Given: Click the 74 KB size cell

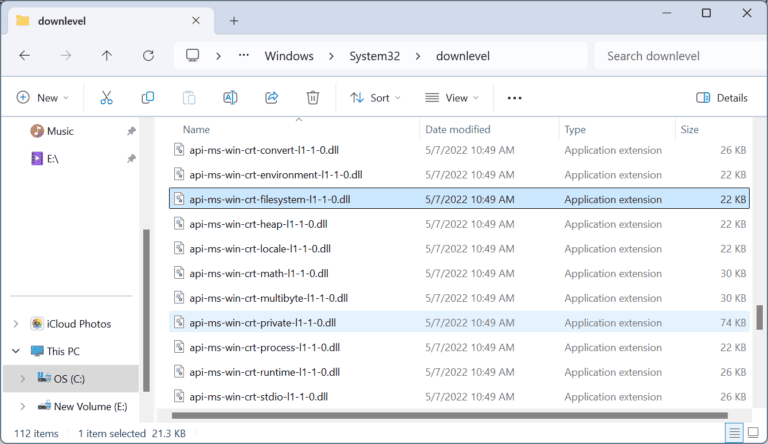Looking at the screenshot, I should coord(733,322).
